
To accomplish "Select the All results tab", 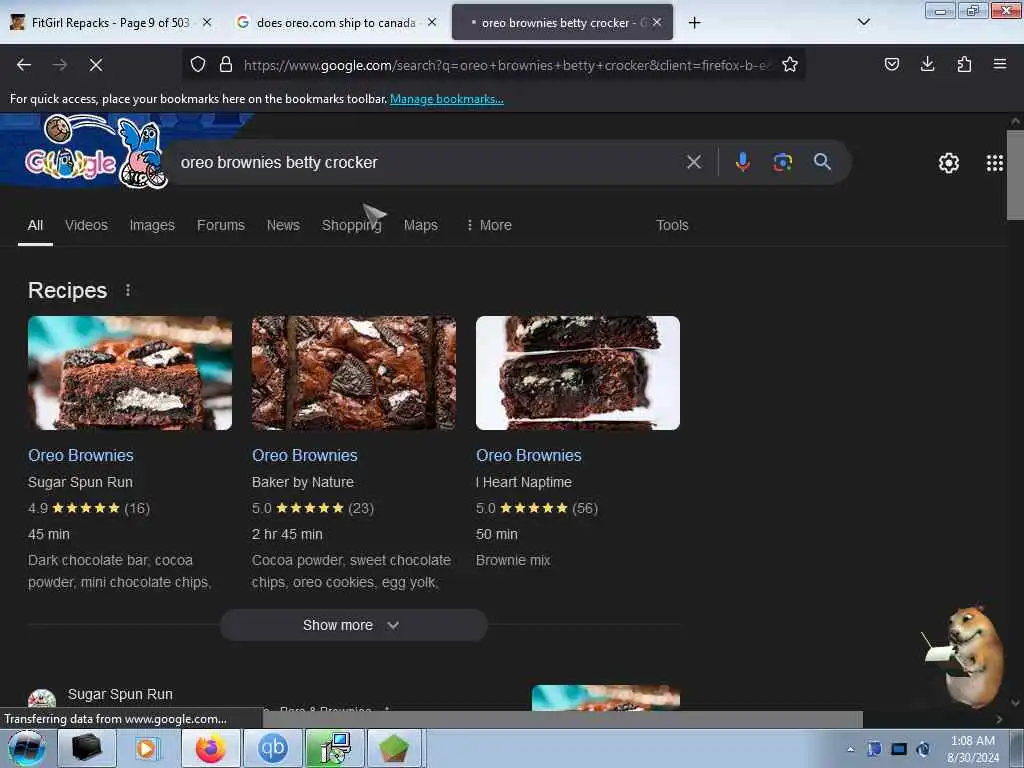I will [x=35, y=225].
